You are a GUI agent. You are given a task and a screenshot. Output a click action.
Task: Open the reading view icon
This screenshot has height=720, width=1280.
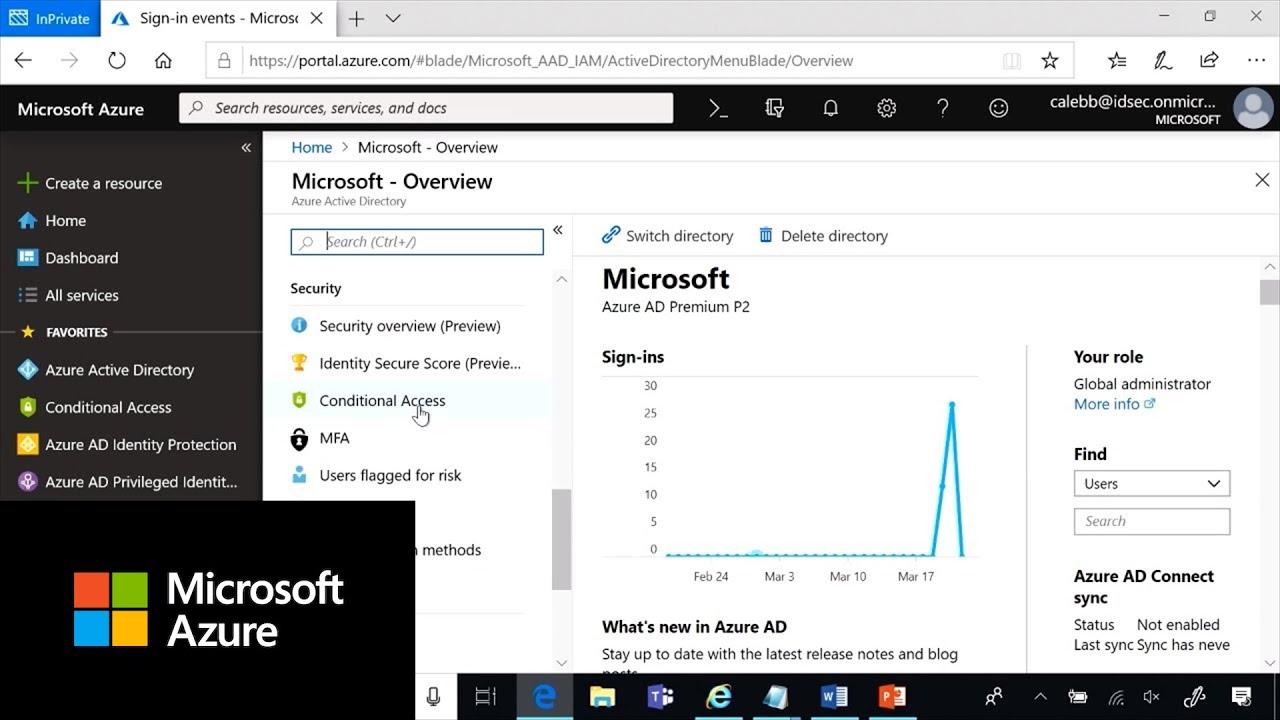(x=1012, y=61)
